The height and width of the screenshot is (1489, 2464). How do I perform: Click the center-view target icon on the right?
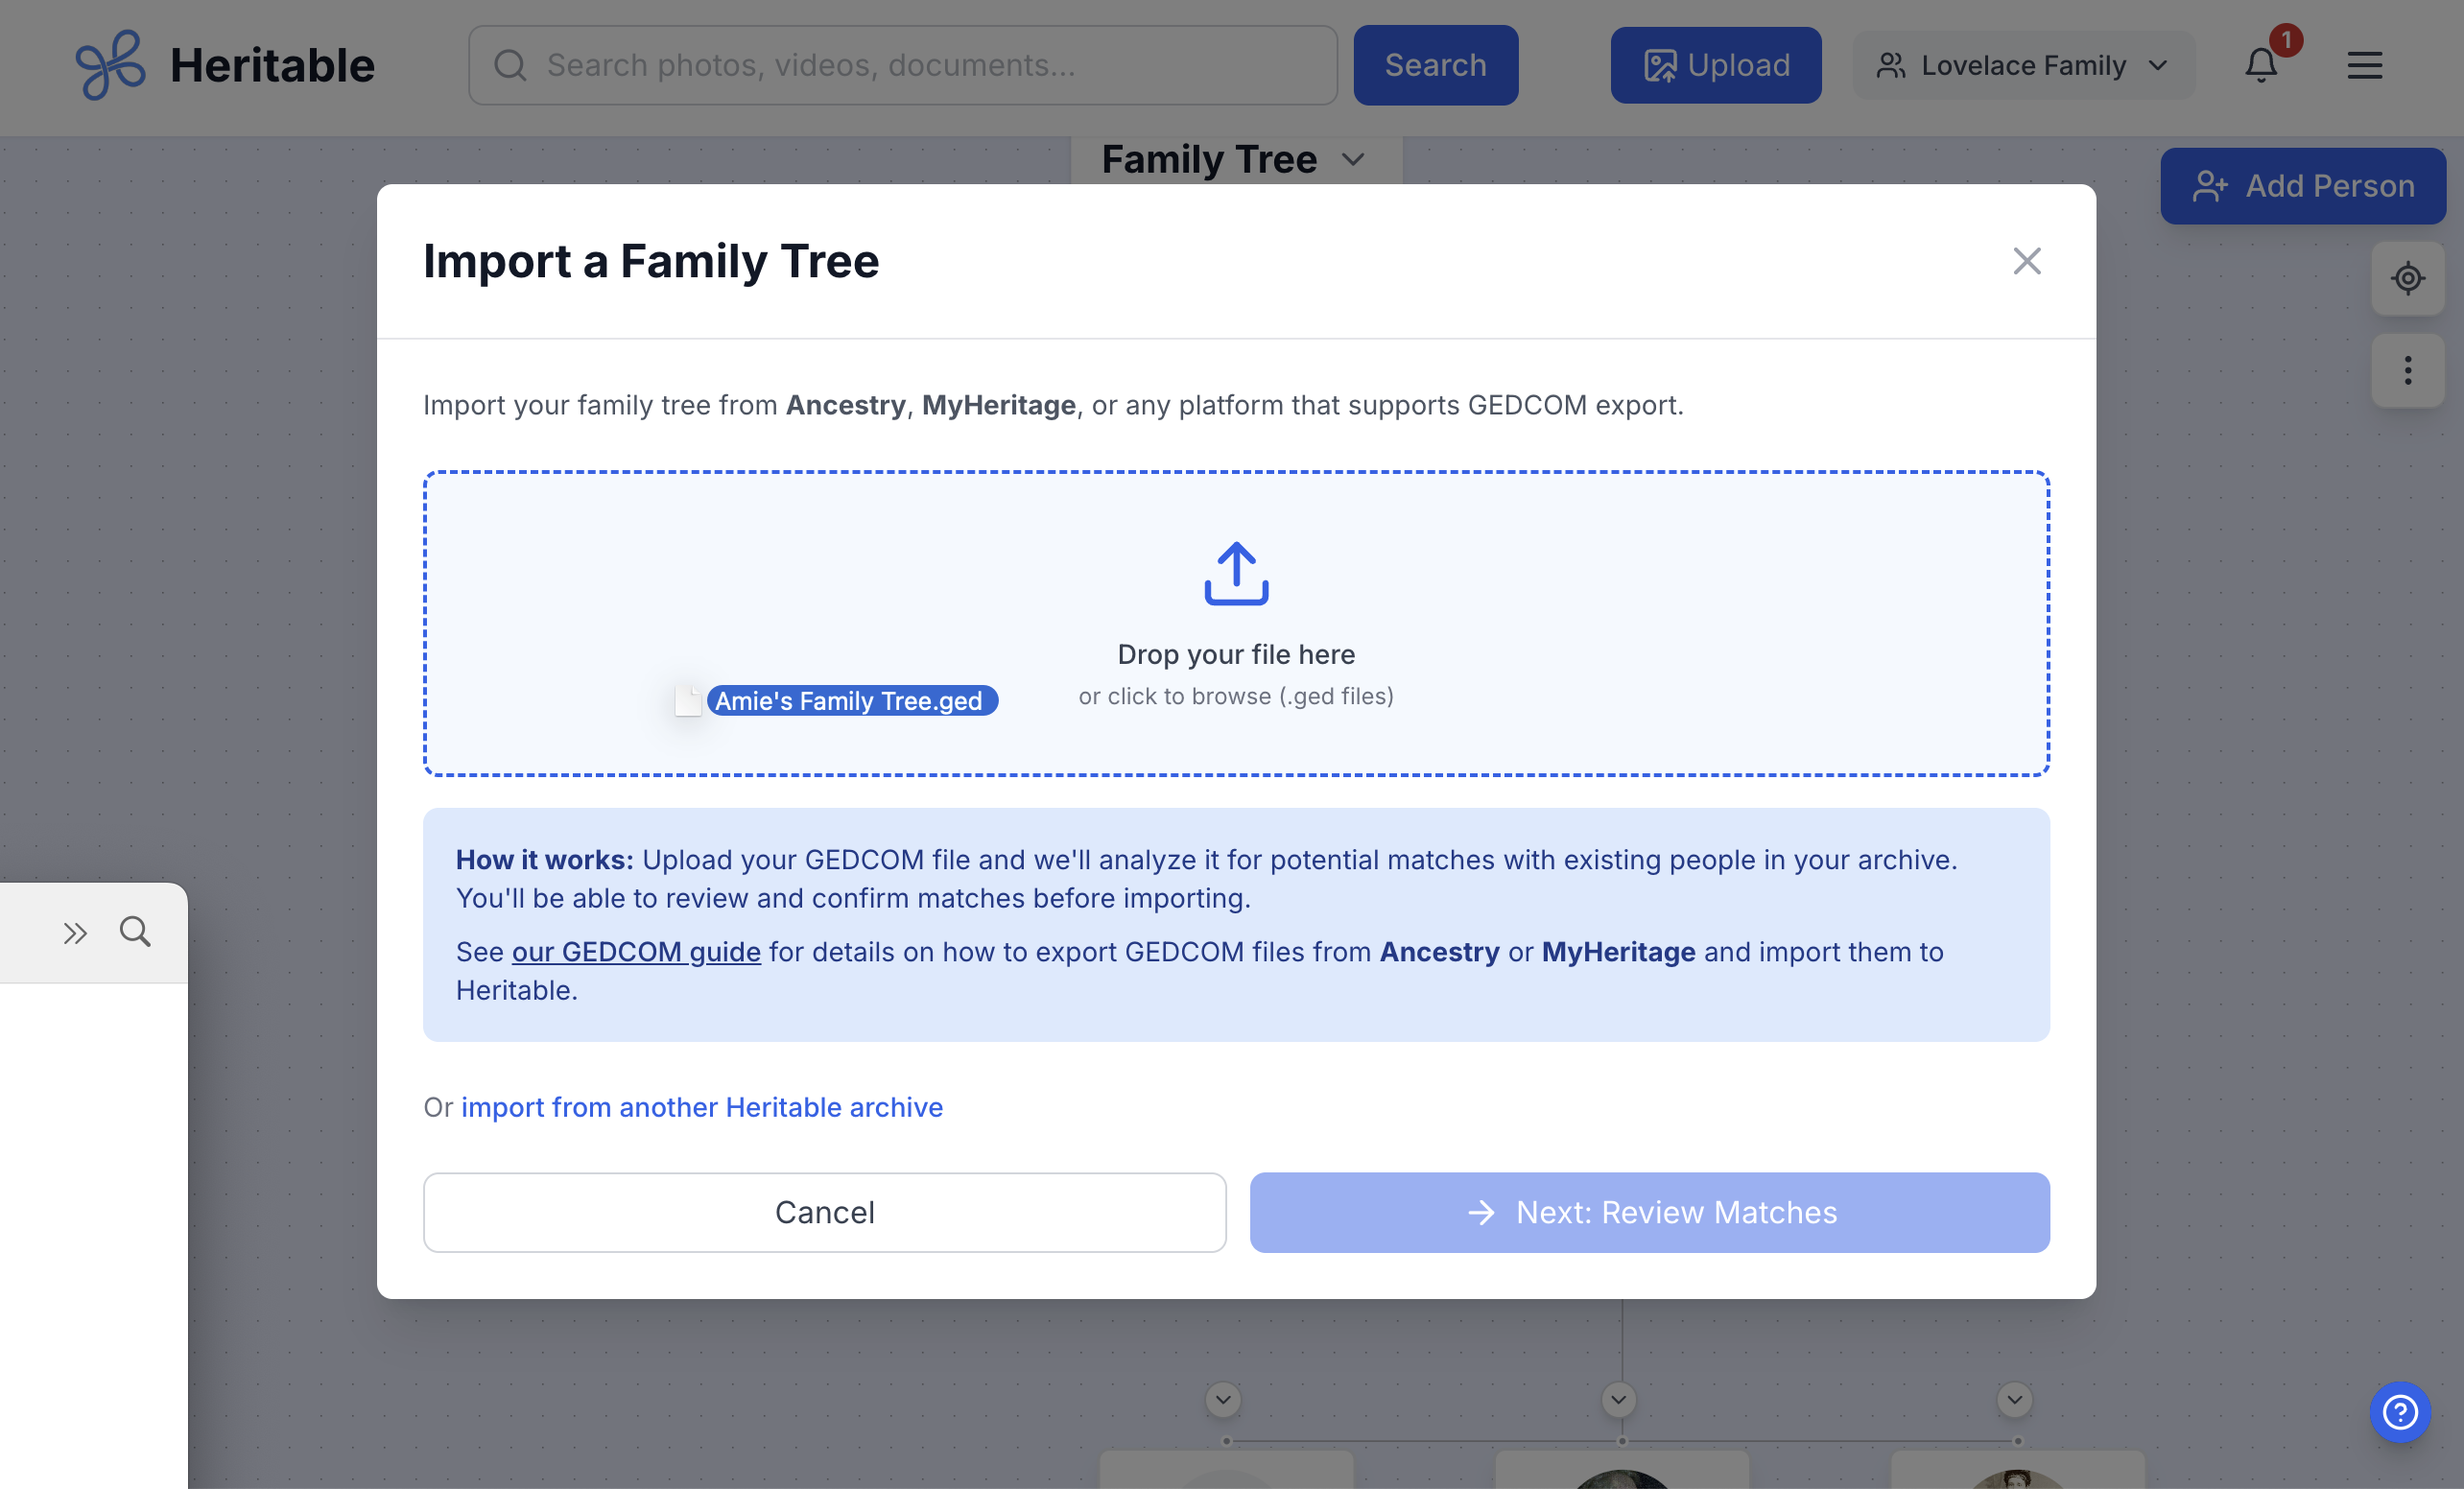pyautogui.click(x=2408, y=278)
